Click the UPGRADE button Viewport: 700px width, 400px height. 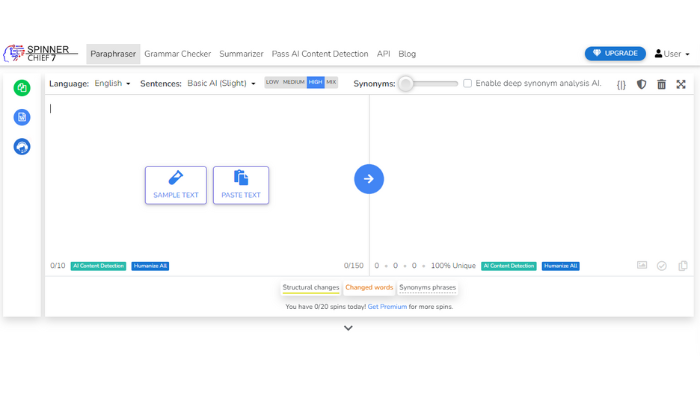tap(615, 53)
